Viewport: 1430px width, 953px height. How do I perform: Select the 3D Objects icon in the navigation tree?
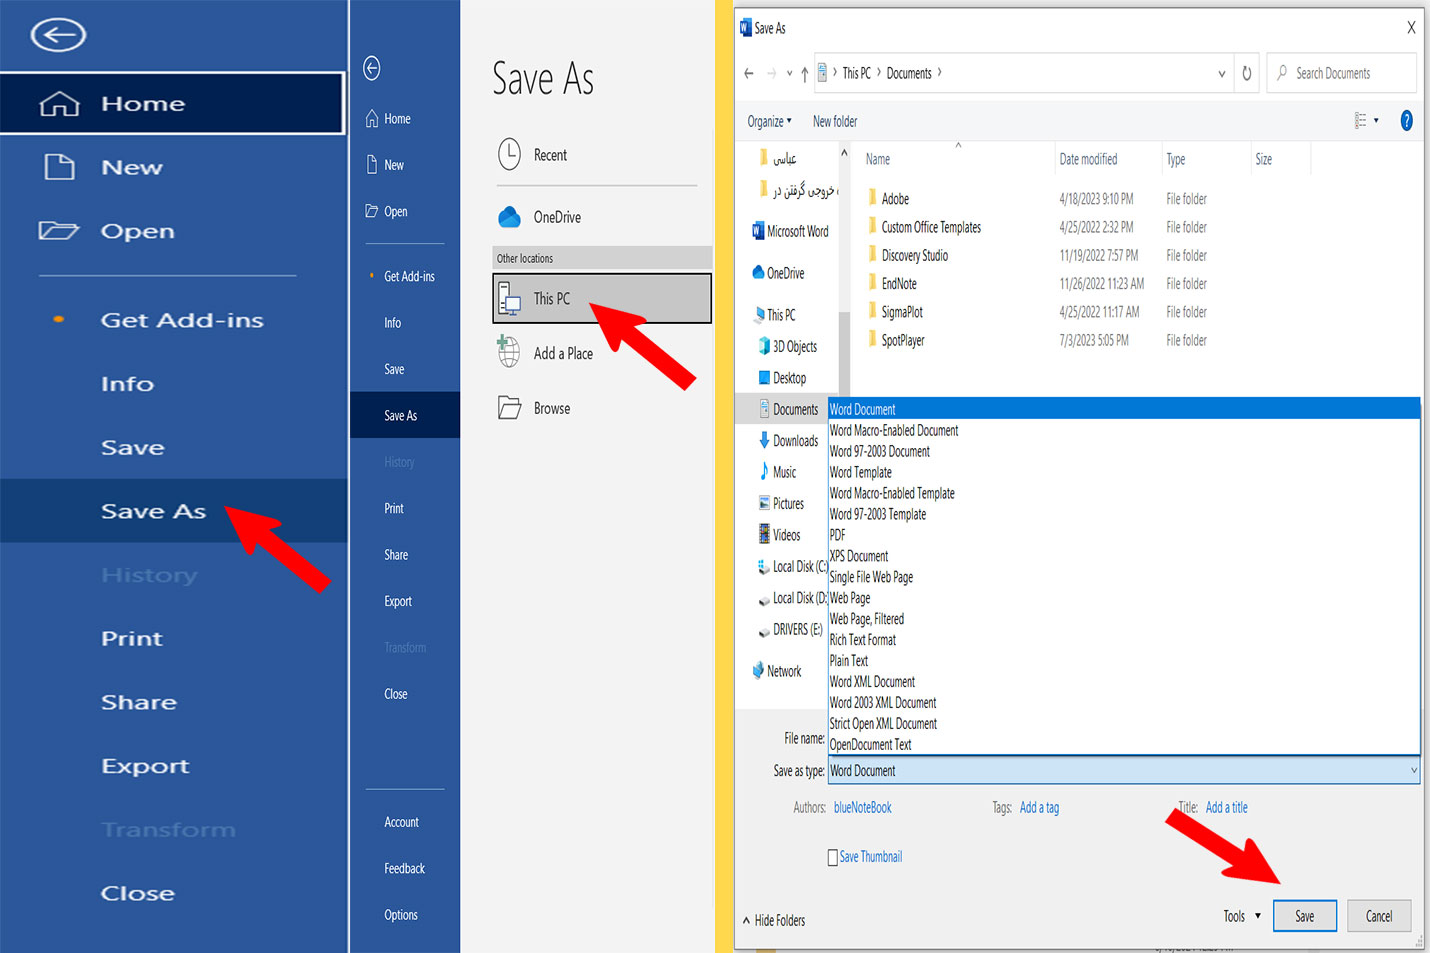(x=764, y=346)
